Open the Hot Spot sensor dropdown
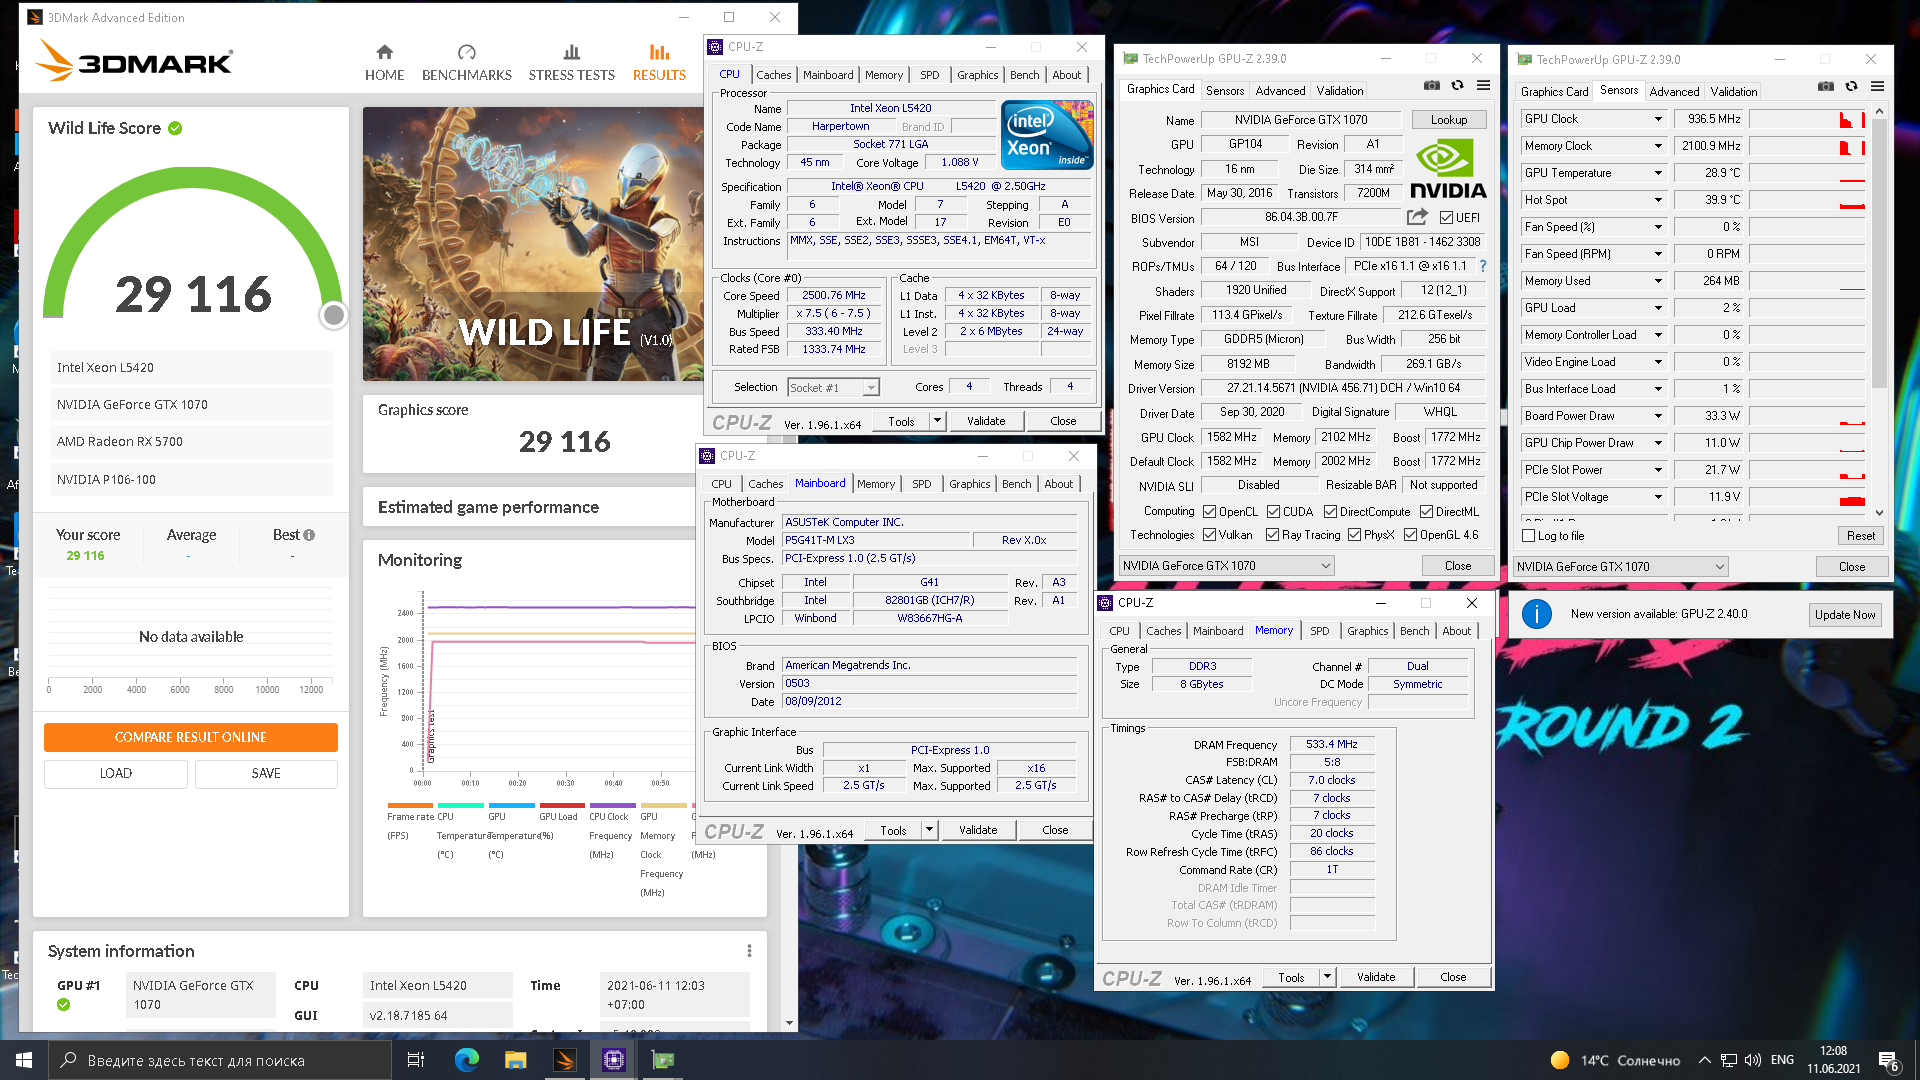This screenshot has height=1080, width=1920. coord(1658,200)
